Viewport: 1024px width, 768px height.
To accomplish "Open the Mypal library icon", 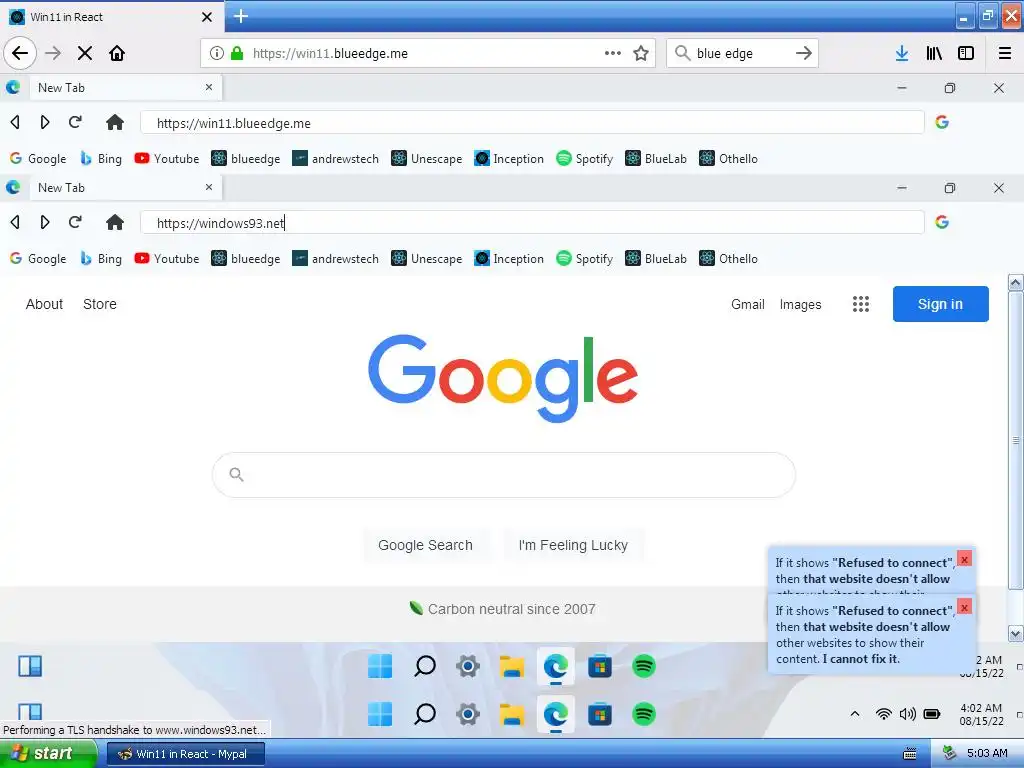I will (934, 53).
